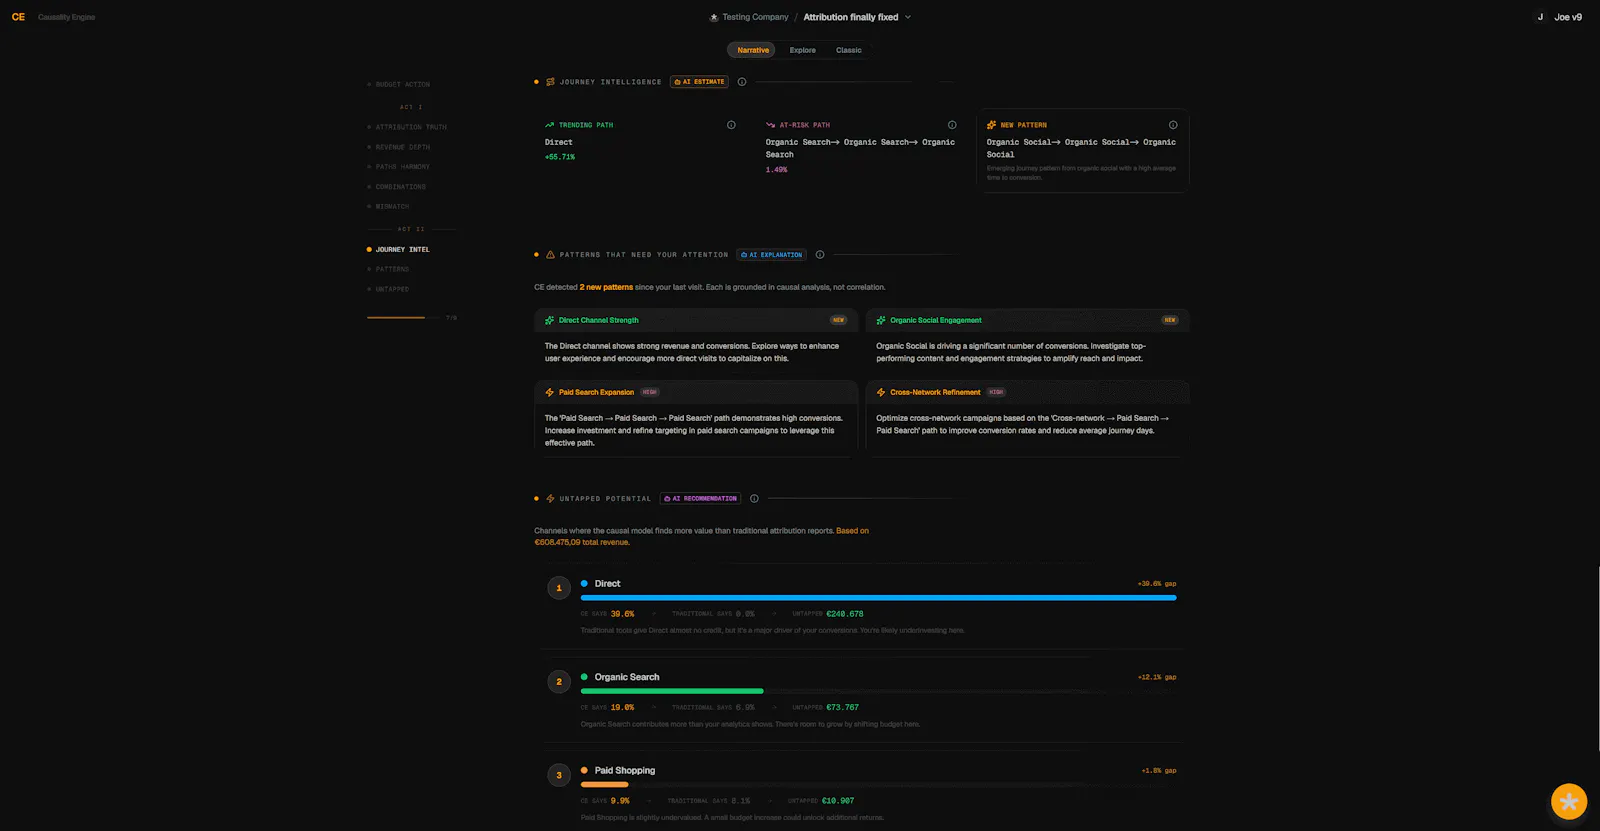The image size is (1600, 831).
Task: Click the 1.40% at-risk value
Action: click(776, 170)
